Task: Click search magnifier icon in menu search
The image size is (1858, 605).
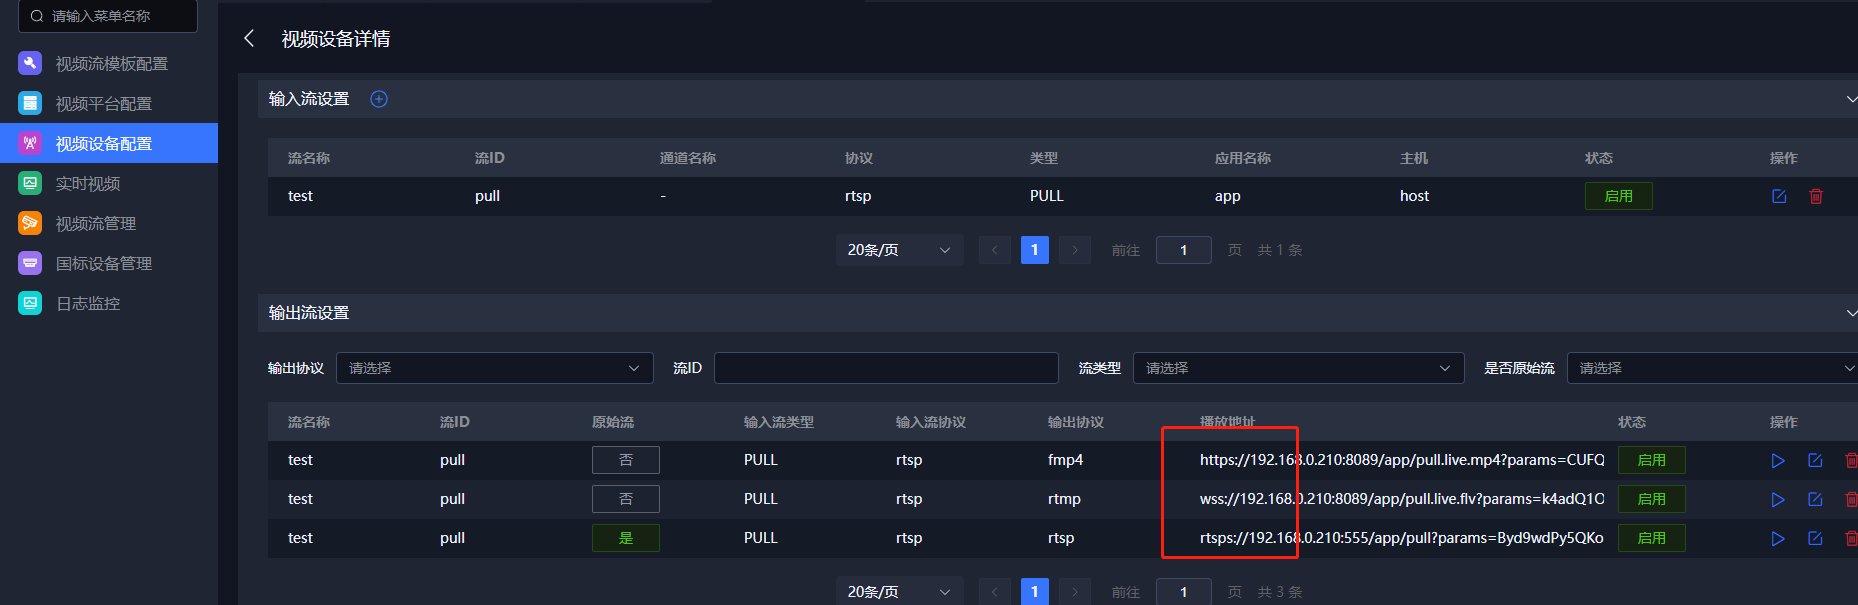Action: point(37,16)
